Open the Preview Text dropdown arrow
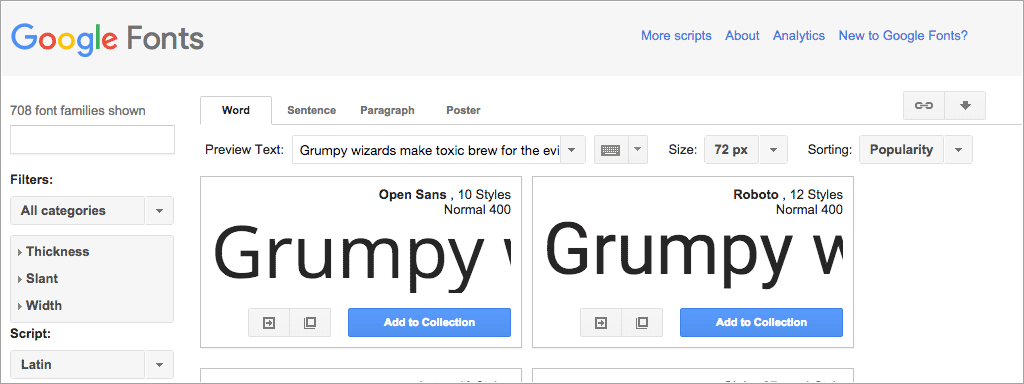Image resolution: width=1024 pixels, height=384 pixels. (573, 150)
